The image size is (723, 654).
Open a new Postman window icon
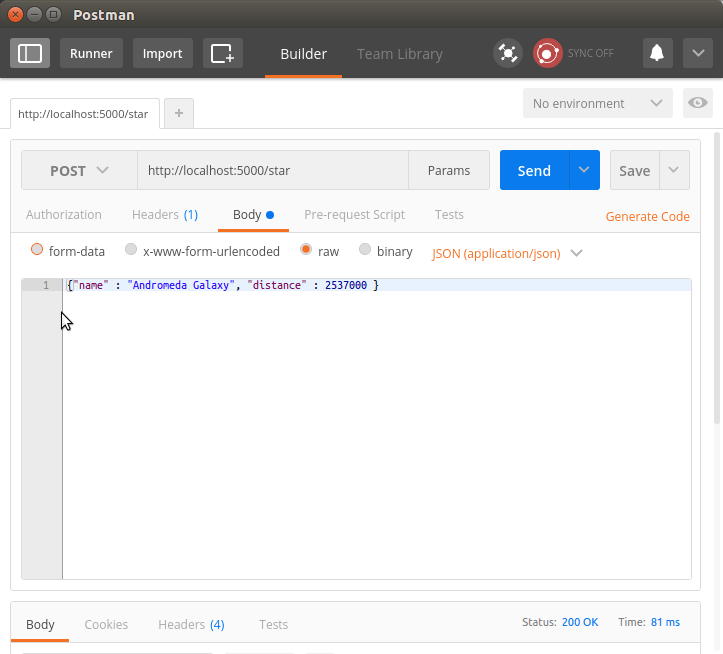click(x=223, y=53)
